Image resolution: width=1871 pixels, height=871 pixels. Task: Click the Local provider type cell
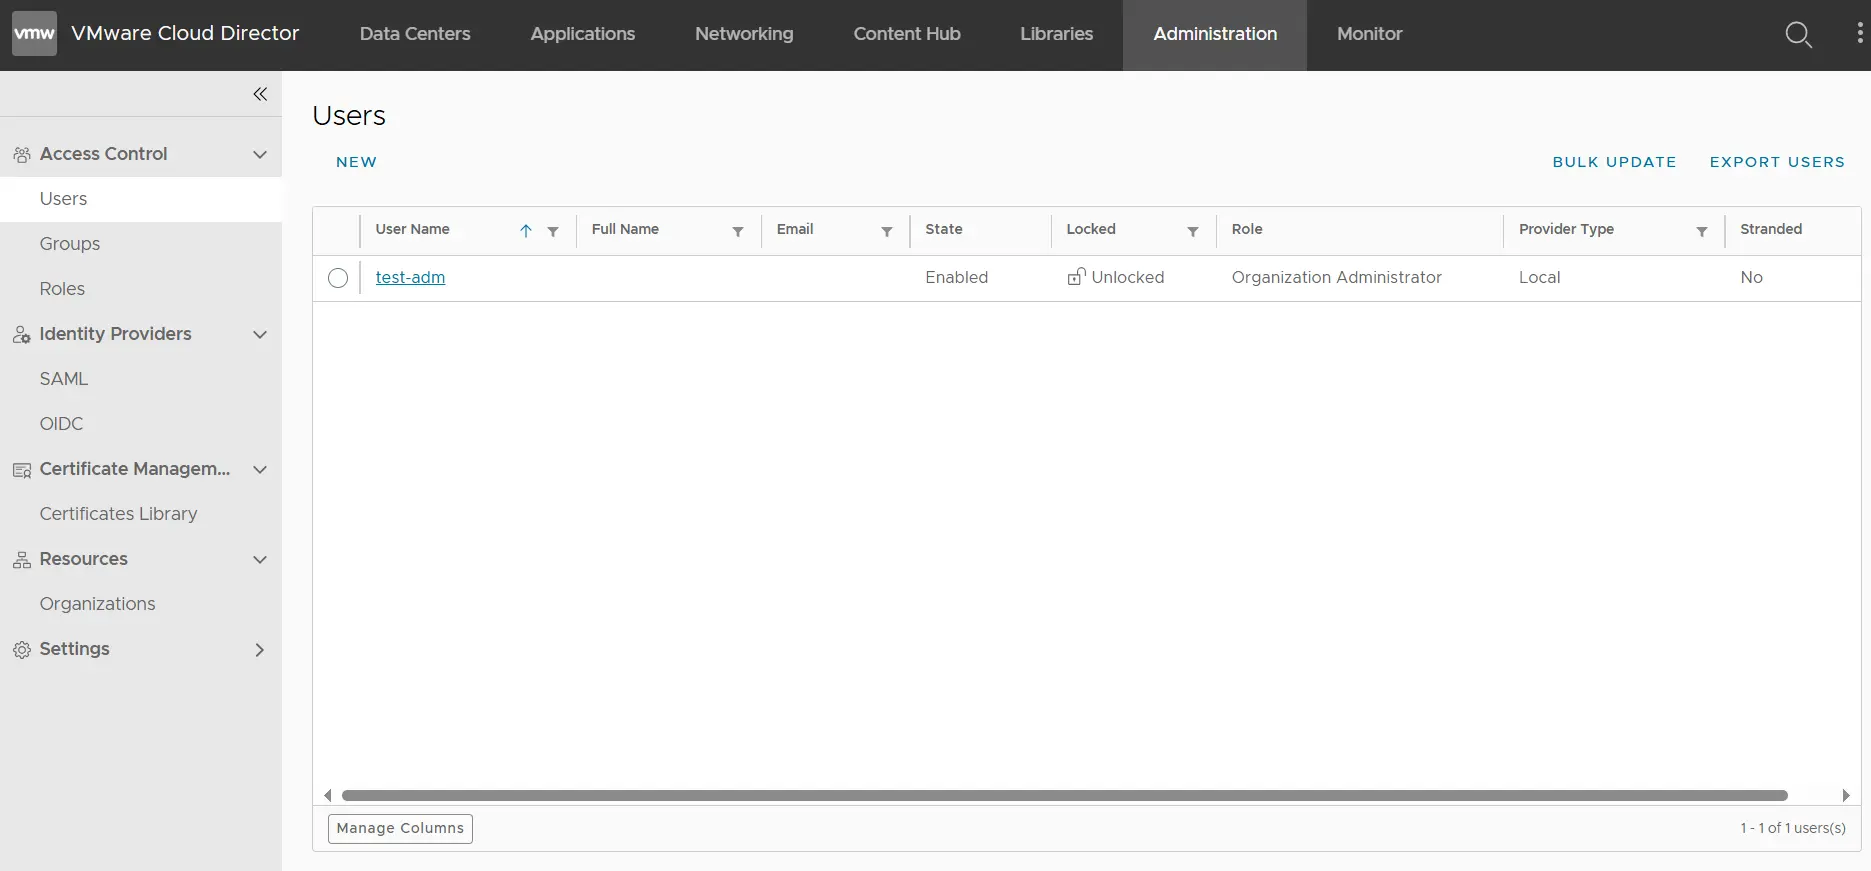click(x=1540, y=277)
